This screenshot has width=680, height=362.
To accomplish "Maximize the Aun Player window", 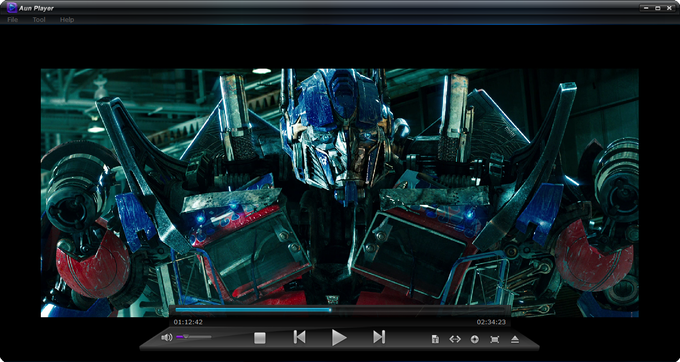I will (657, 8).
